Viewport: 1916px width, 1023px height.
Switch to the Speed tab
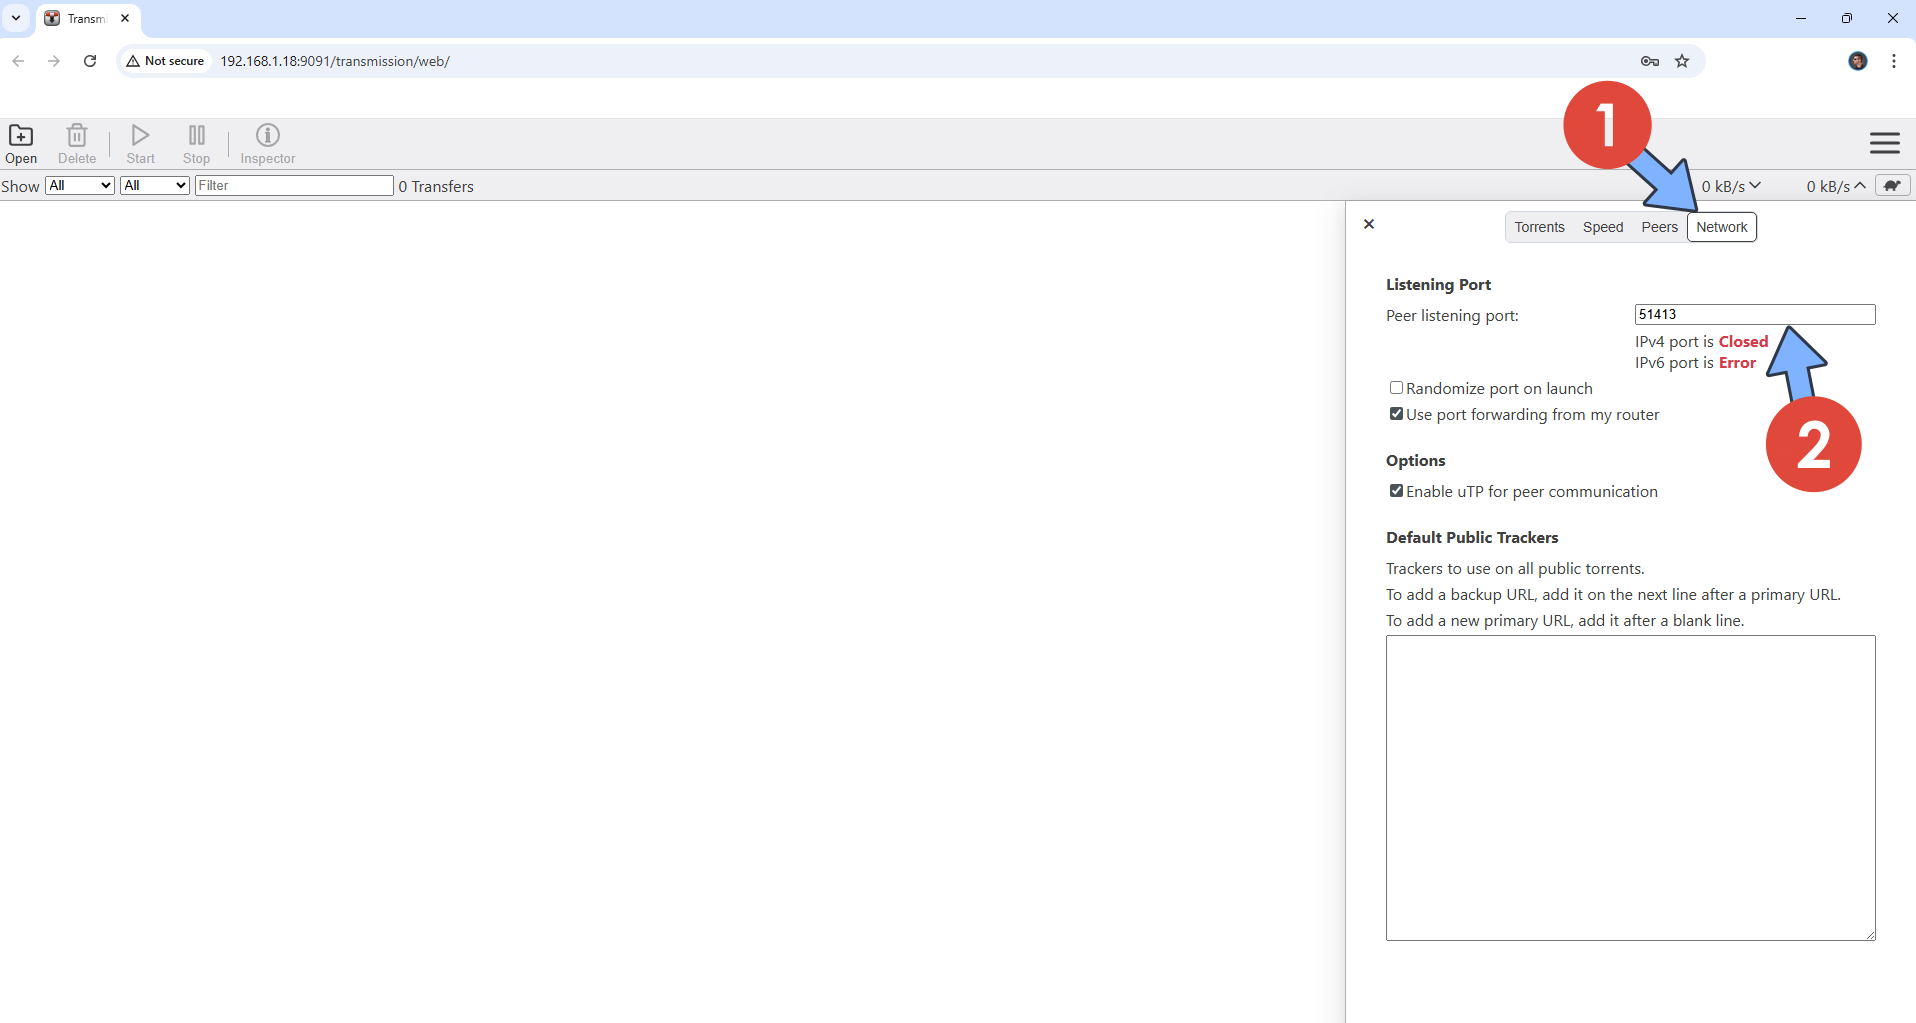pos(1602,227)
